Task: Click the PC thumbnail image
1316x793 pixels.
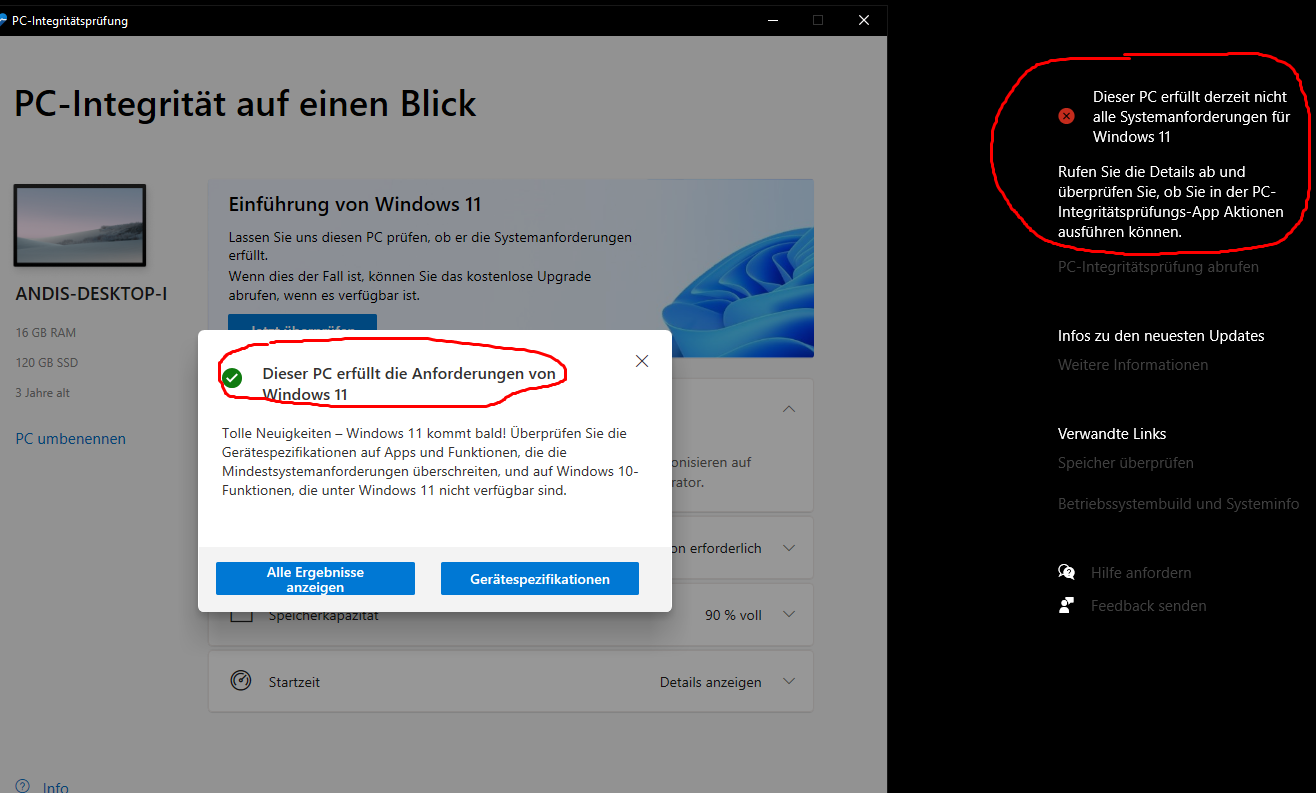Action: pyautogui.click(x=80, y=226)
